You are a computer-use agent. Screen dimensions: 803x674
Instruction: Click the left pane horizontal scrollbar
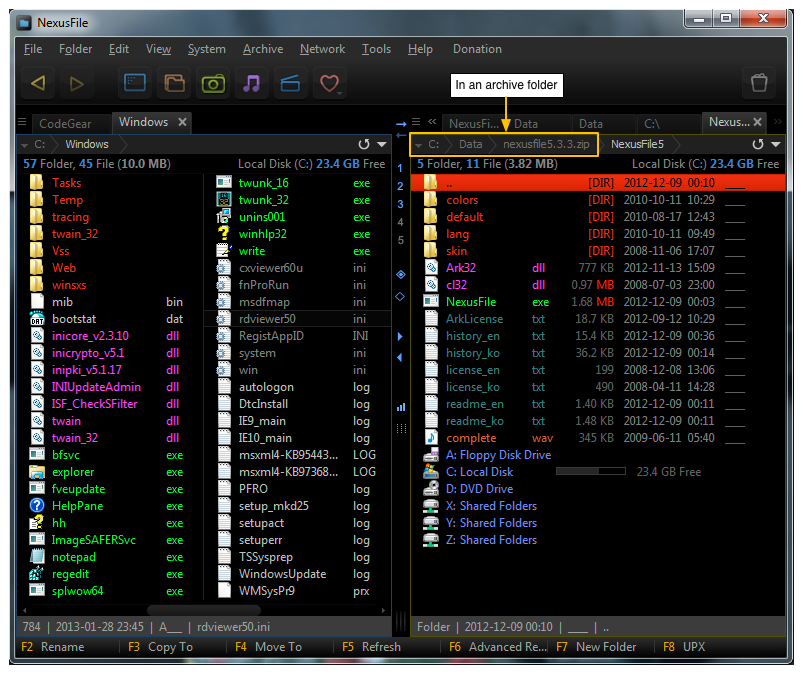(204, 610)
